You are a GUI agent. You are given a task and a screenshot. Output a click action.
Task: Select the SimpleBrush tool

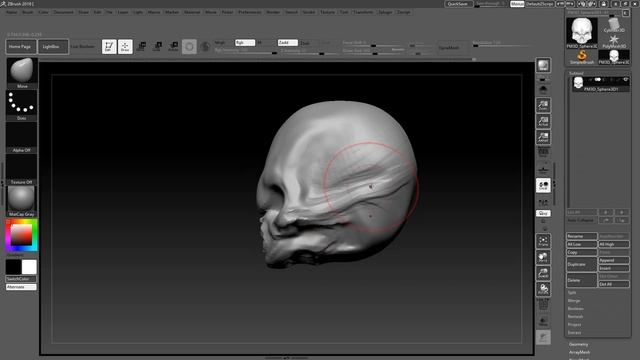tap(582, 57)
